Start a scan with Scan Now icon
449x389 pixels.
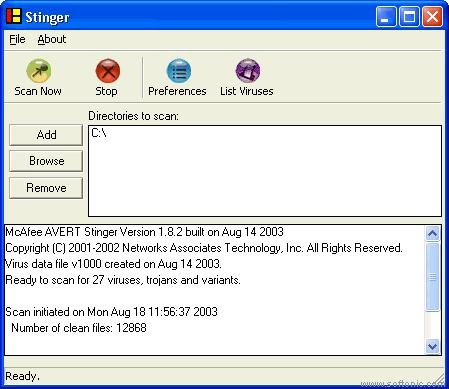(x=38, y=71)
